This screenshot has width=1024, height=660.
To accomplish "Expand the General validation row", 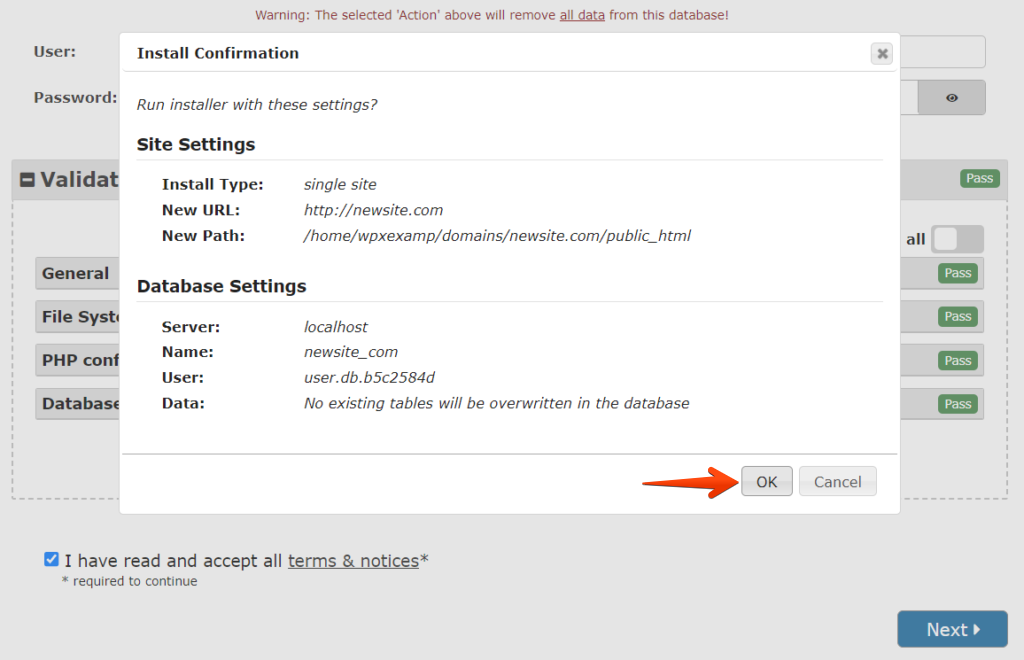I will tap(76, 273).
